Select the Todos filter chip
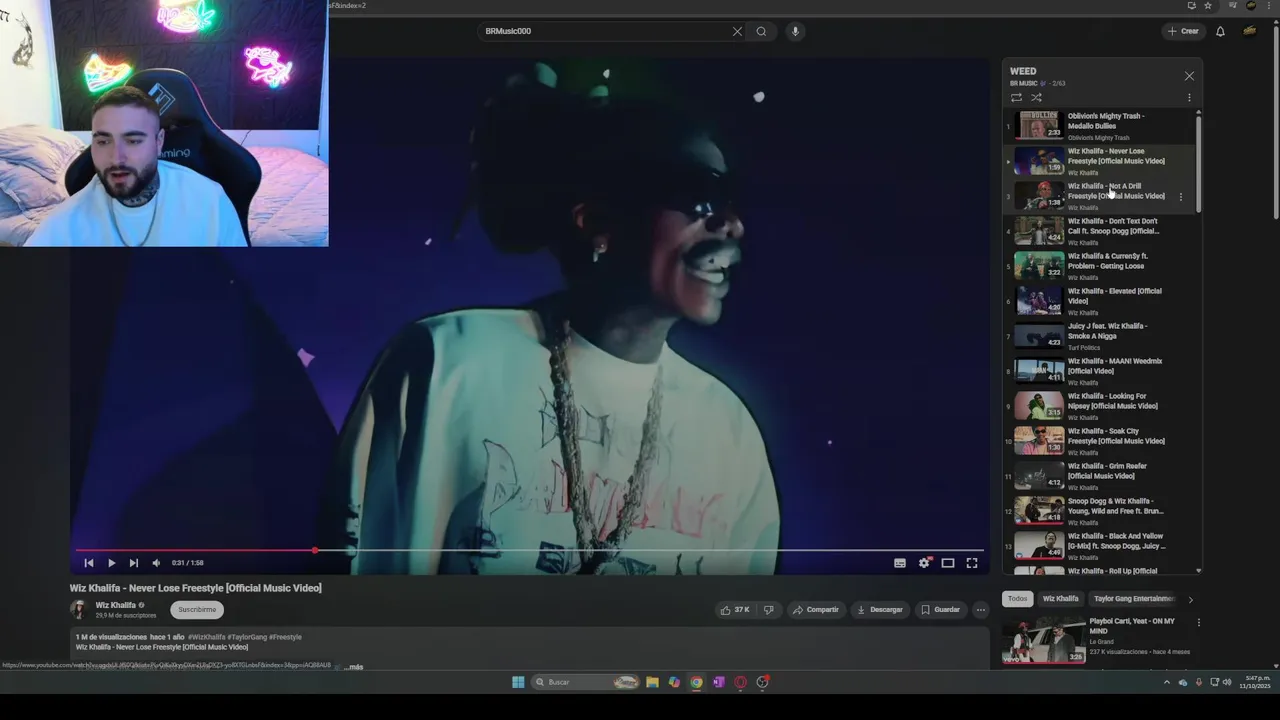Screen dimensions: 1280x720 click(1017, 599)
